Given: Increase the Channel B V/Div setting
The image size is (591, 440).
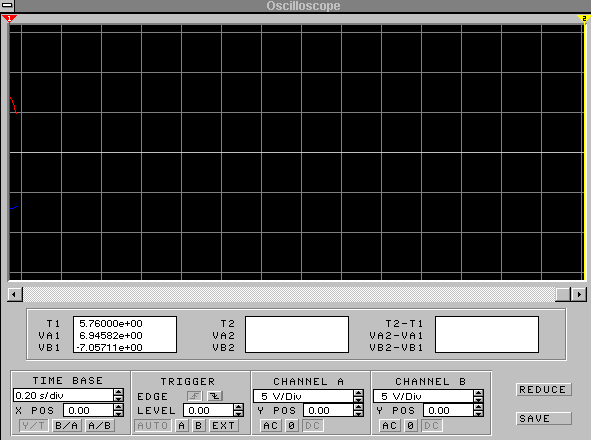Looking at the screenshot, I should (479, 393).
